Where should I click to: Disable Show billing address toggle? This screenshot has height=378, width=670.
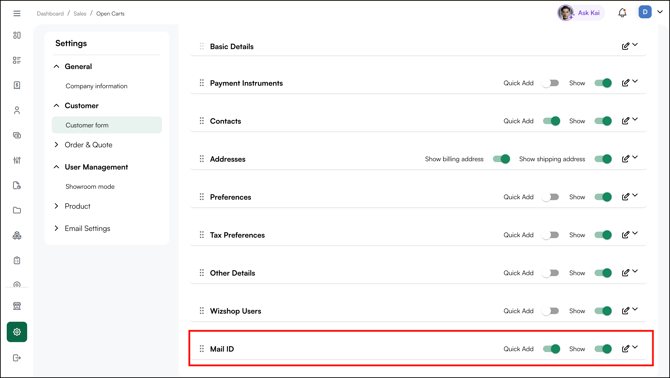coord(501,159)
